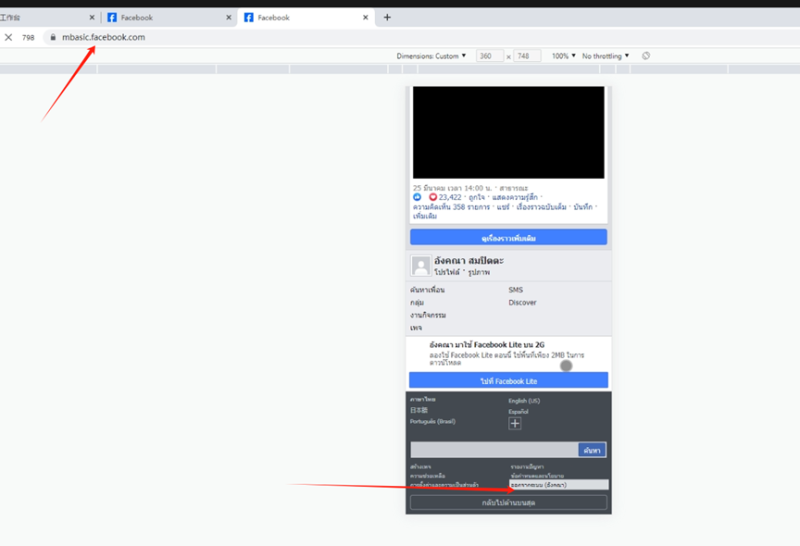Open the 100% zoom dropdown

pos(563,56)
